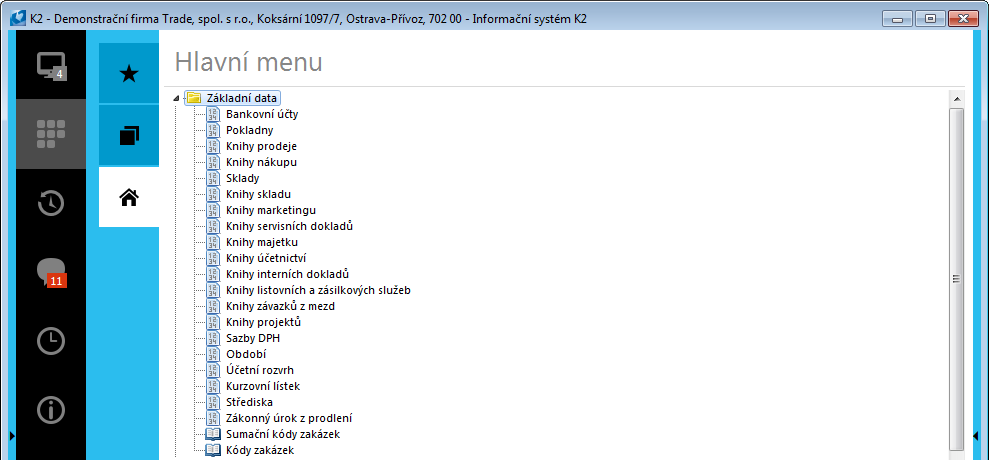Select Knihy interních dokladů
The height and width of the screenshot is (460, 989).
pos(287,274)
